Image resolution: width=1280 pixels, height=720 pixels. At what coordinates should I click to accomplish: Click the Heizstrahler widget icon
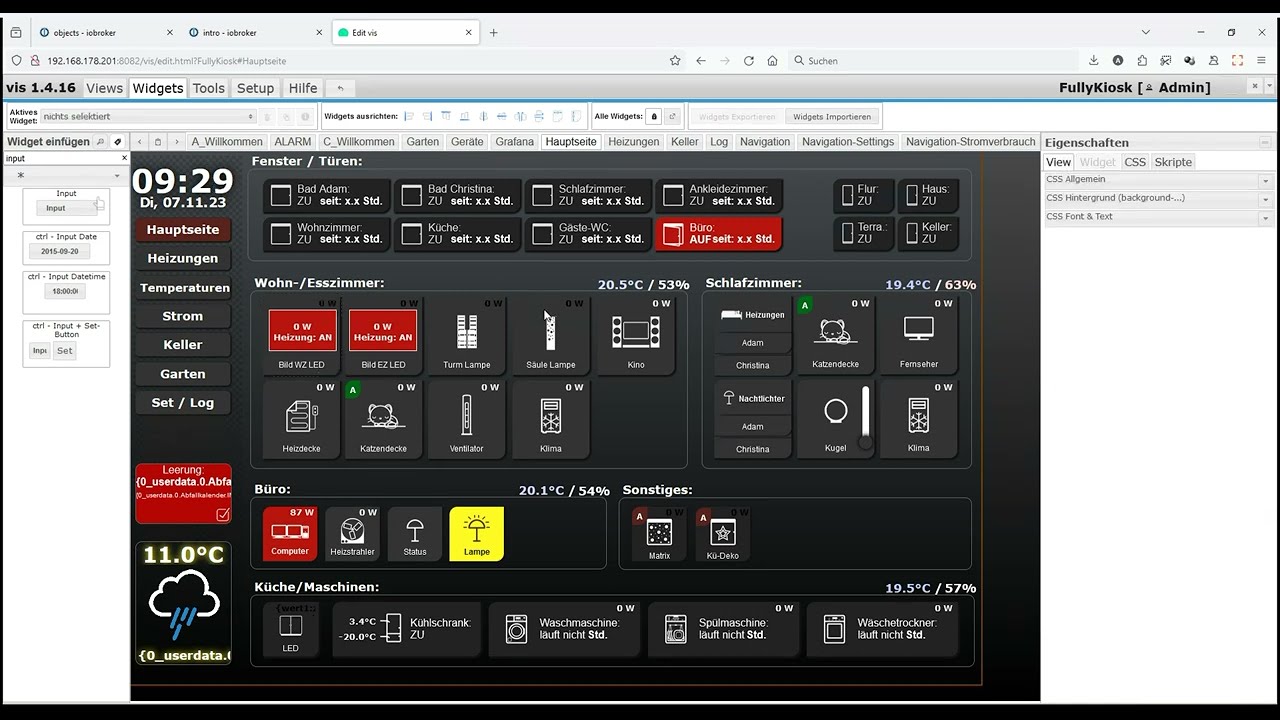tap(352, 530)
